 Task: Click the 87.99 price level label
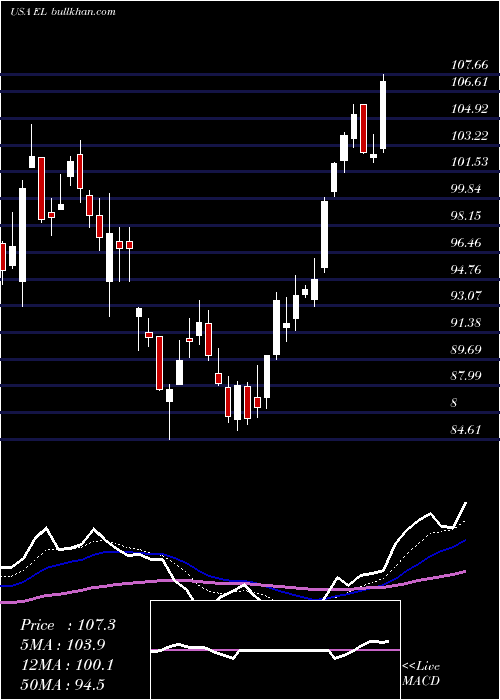(x=466, y=376)
